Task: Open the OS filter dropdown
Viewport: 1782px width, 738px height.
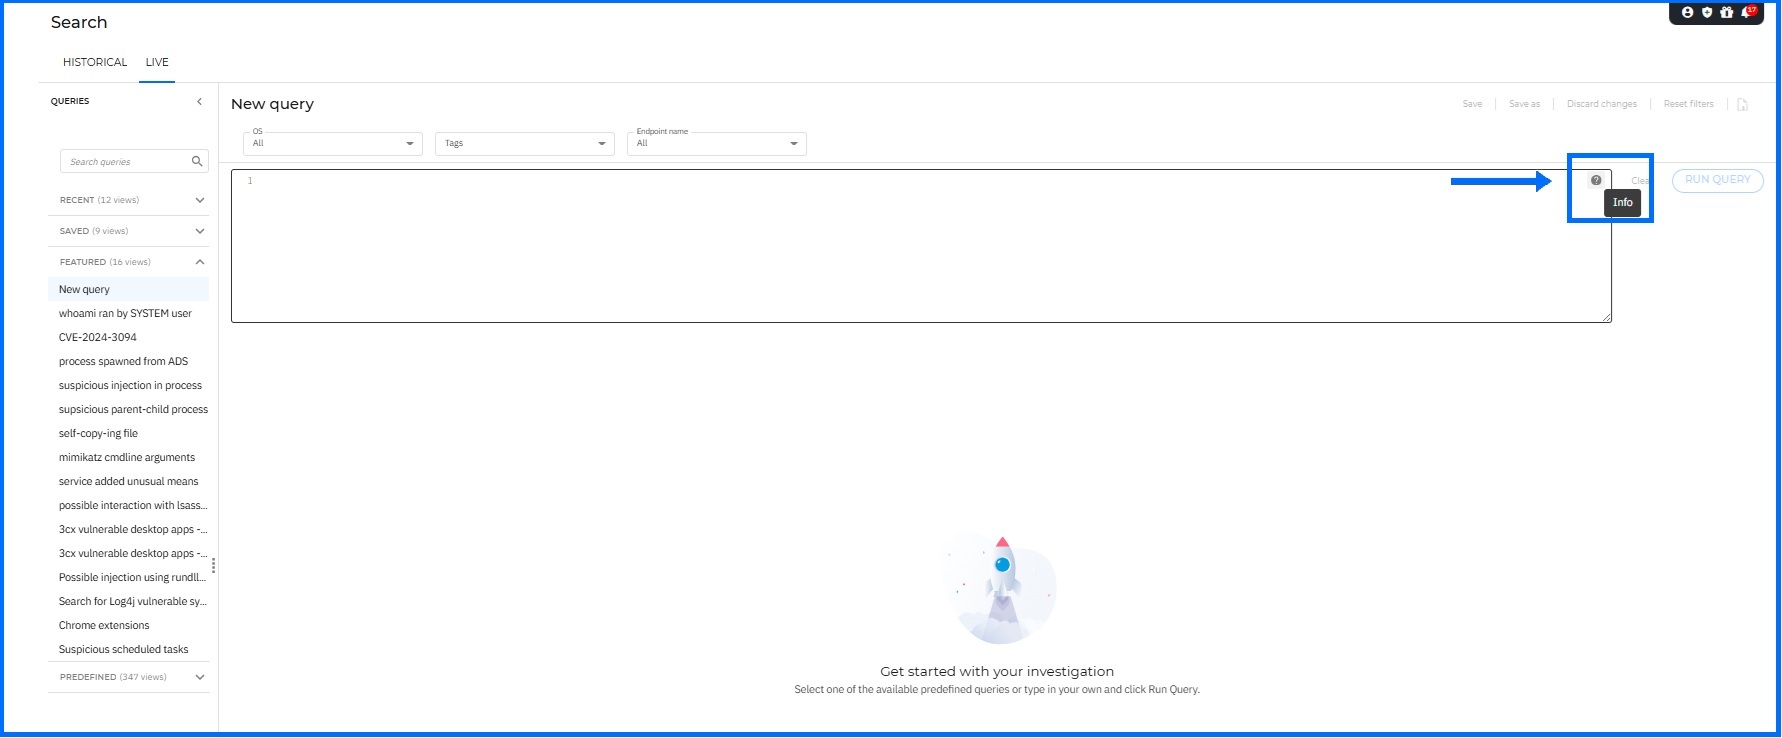Action: click(x=332, y=143)
